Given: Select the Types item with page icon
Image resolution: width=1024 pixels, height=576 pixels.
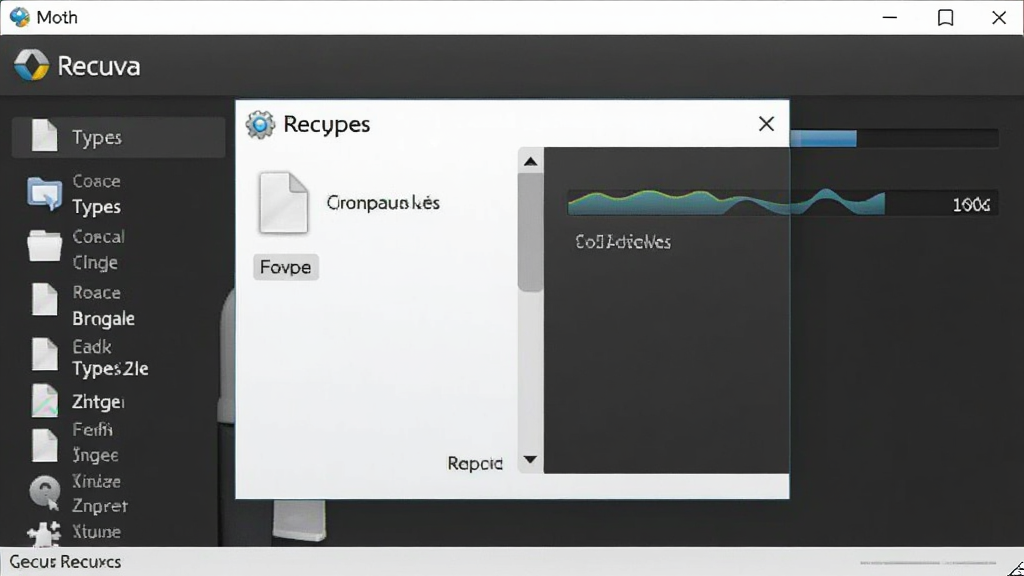Looking at the screenshot, I should coord(118,137).
